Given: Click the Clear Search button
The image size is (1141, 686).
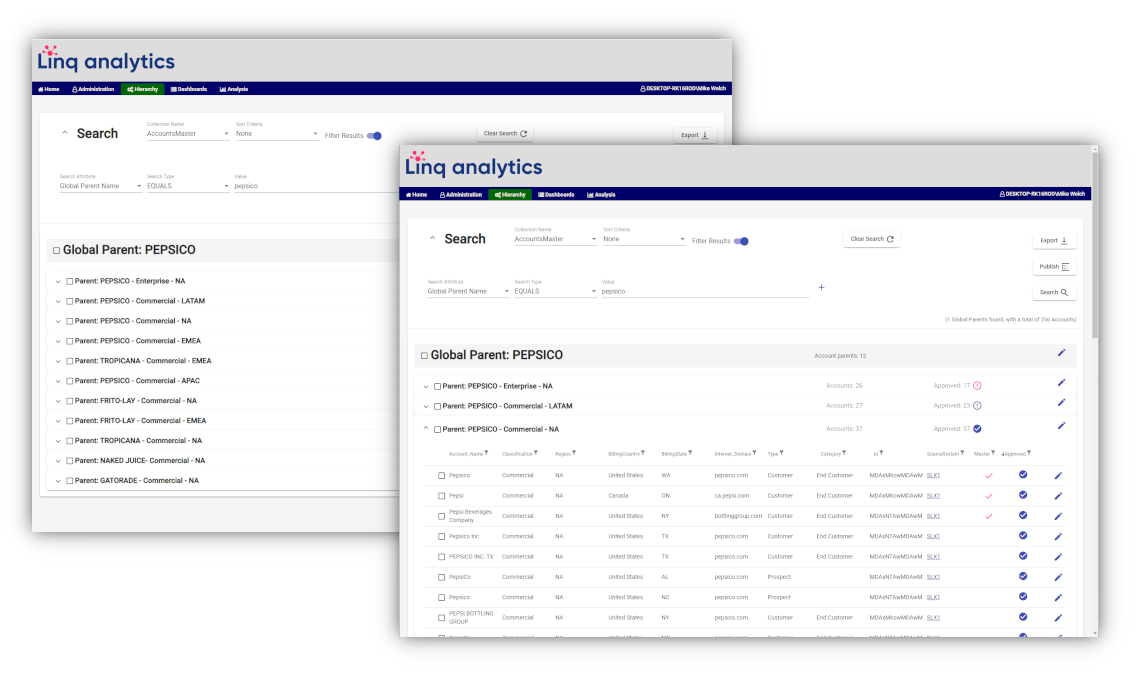Looking at the screenshot, I should point(869,238).
